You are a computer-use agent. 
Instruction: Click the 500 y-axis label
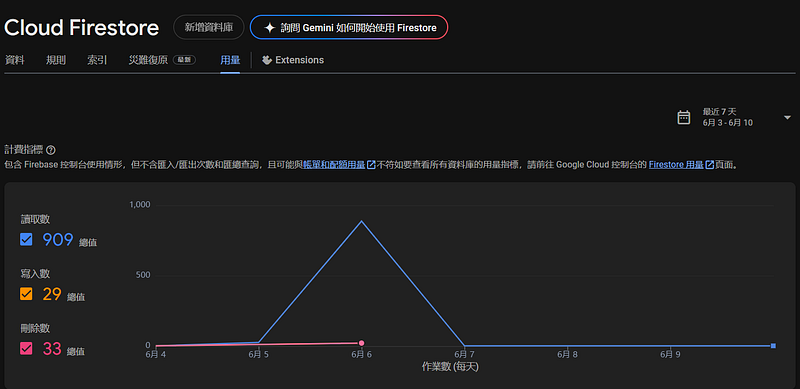[x=143, y=276]
